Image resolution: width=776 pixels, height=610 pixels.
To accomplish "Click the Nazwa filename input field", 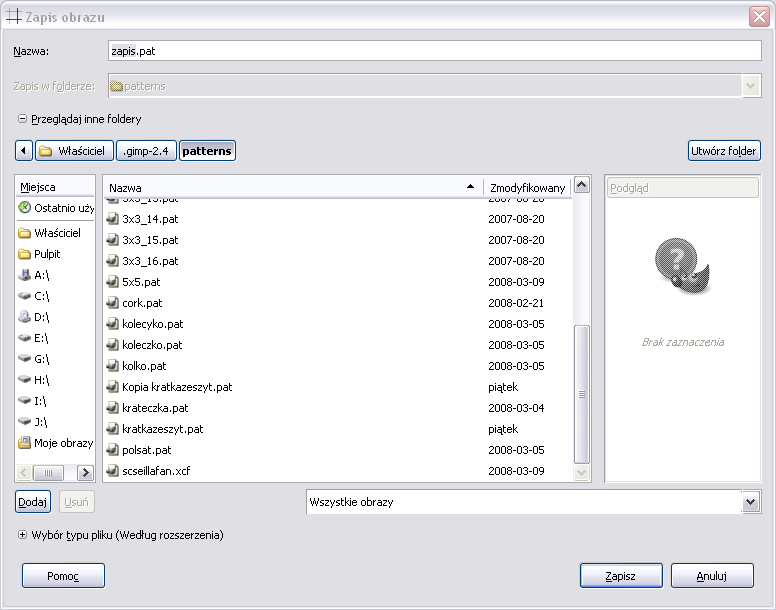I will point(434,51).
